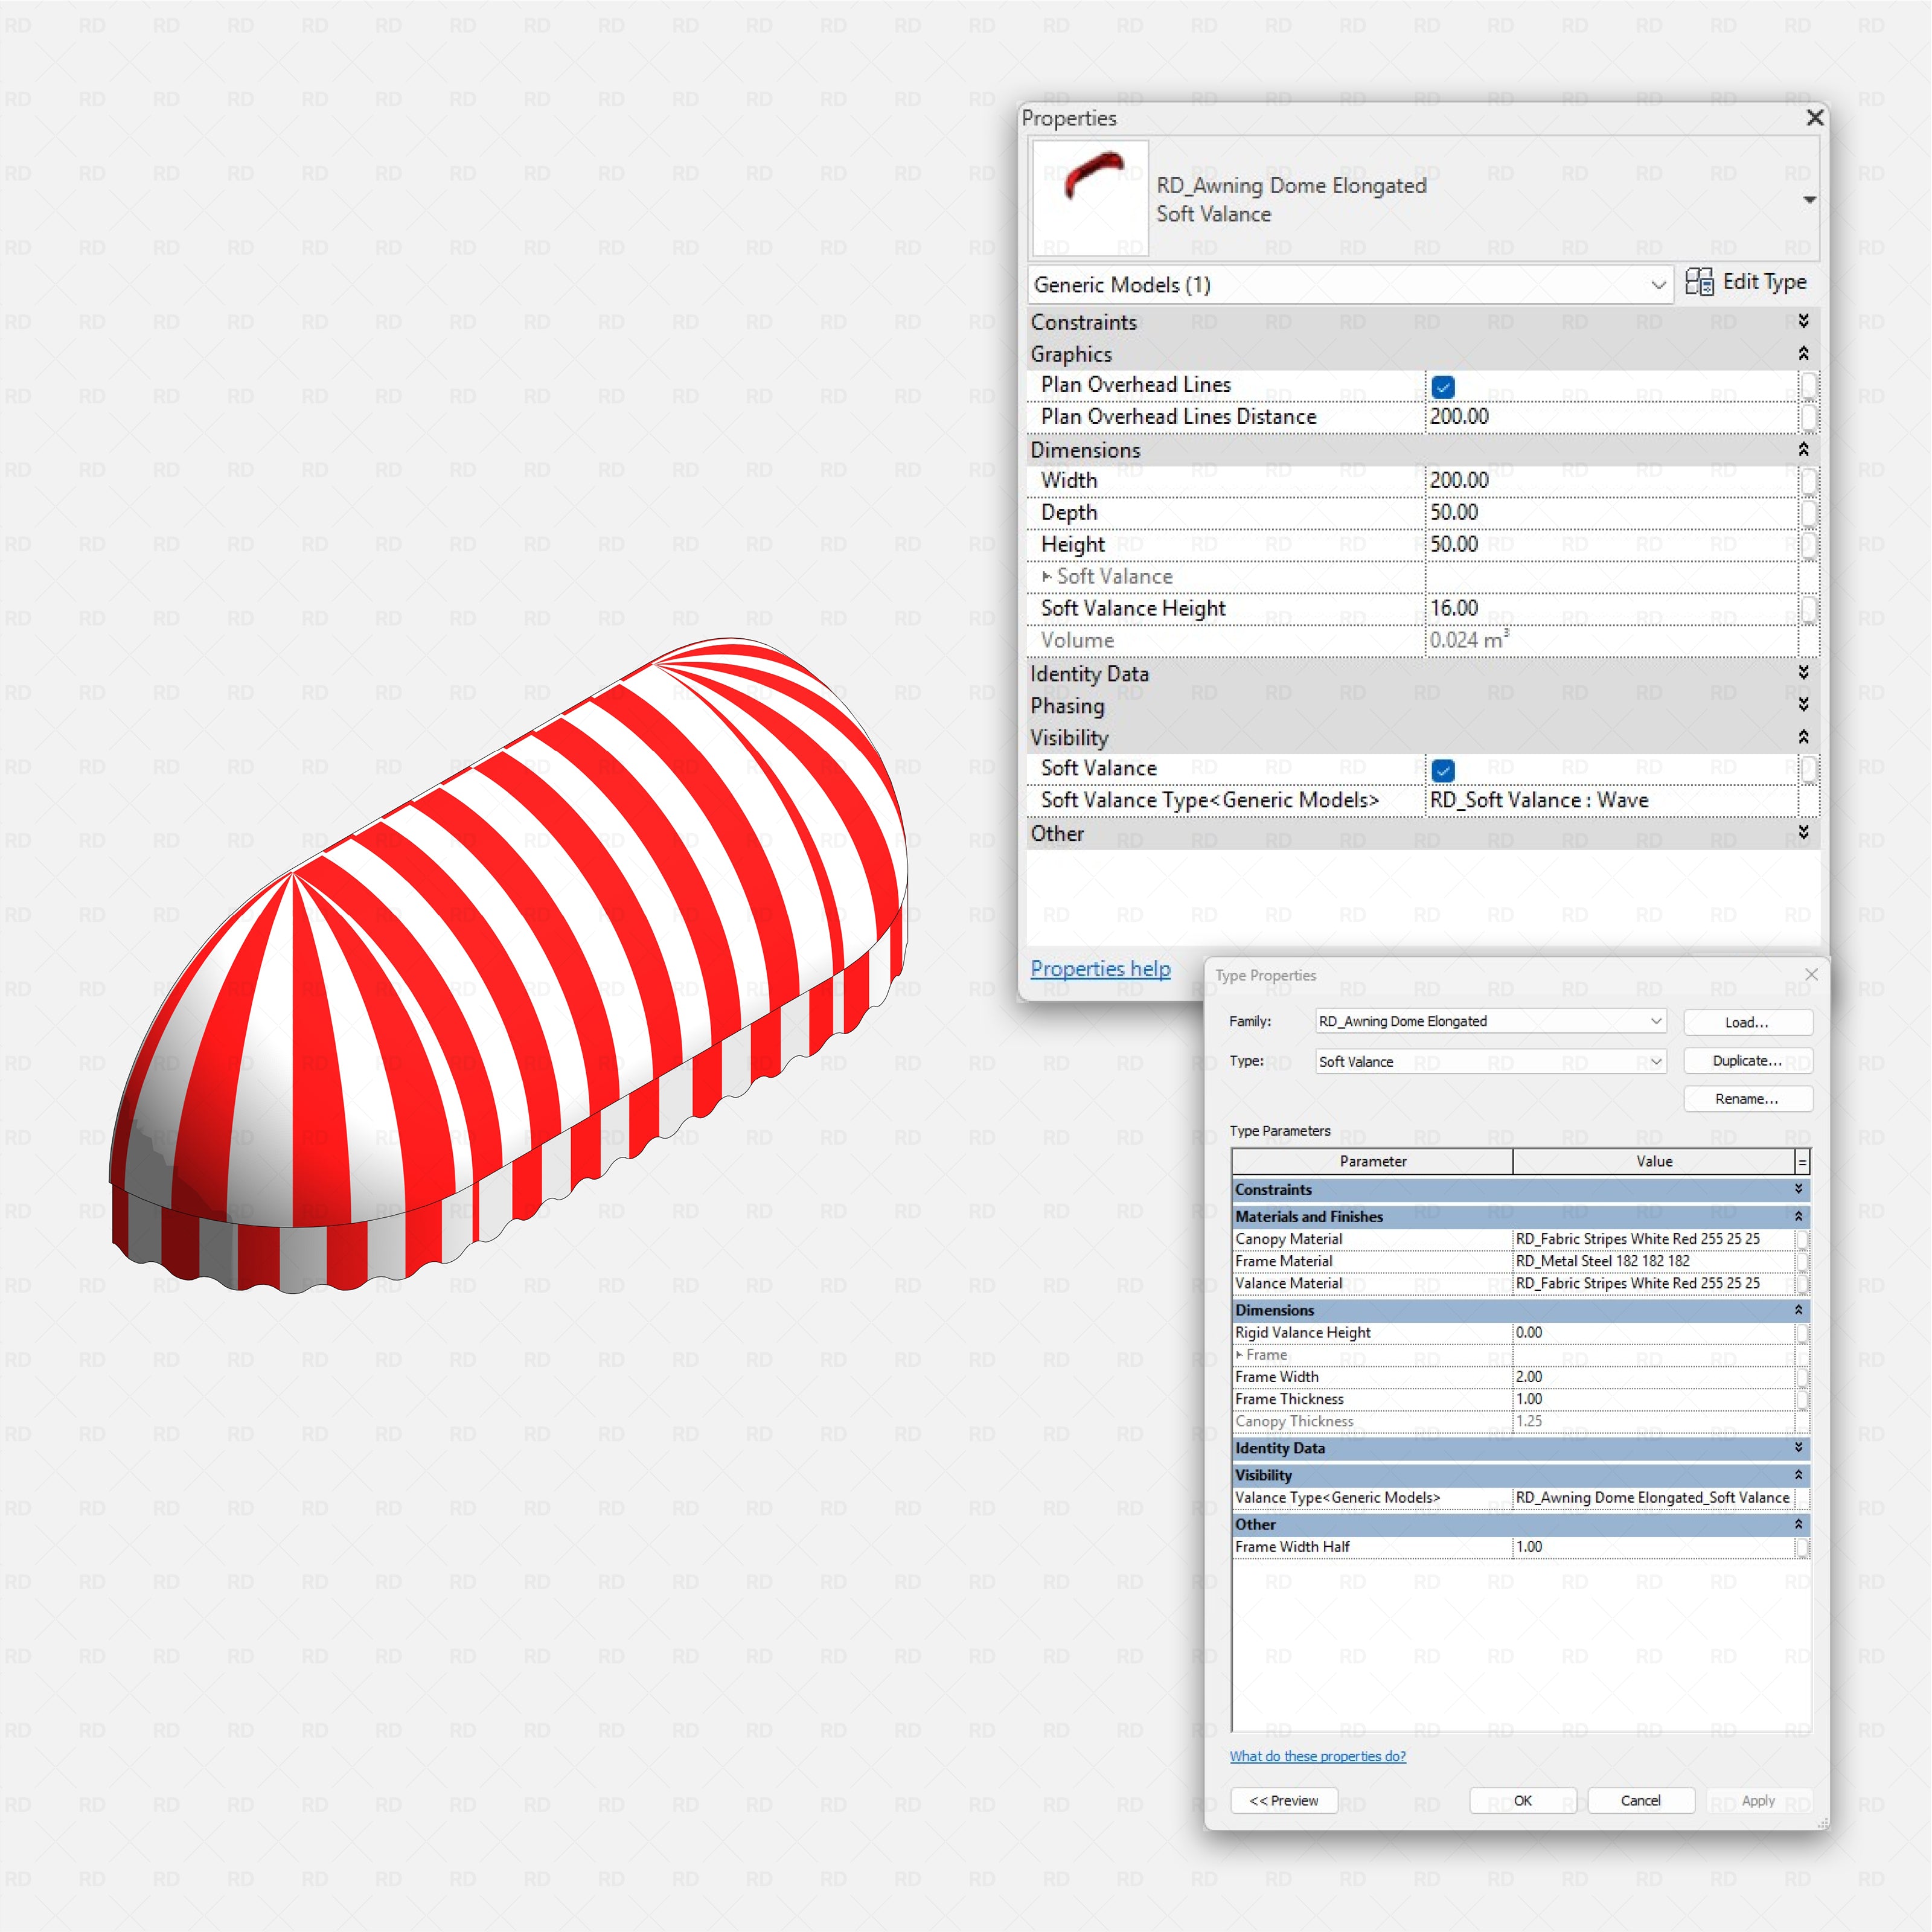
Task: Edit the Frame Width value 2.00
Action: pos(1653,1377)
